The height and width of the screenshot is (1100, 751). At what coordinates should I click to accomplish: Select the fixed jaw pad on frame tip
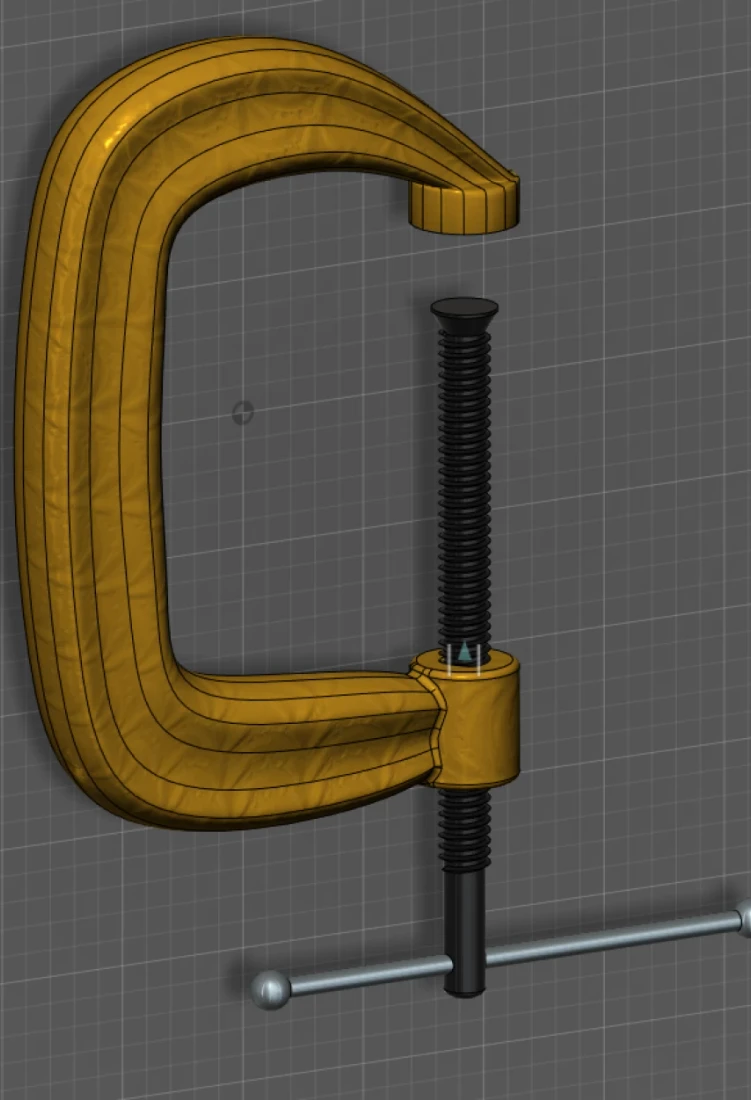[x=464, y=208]
